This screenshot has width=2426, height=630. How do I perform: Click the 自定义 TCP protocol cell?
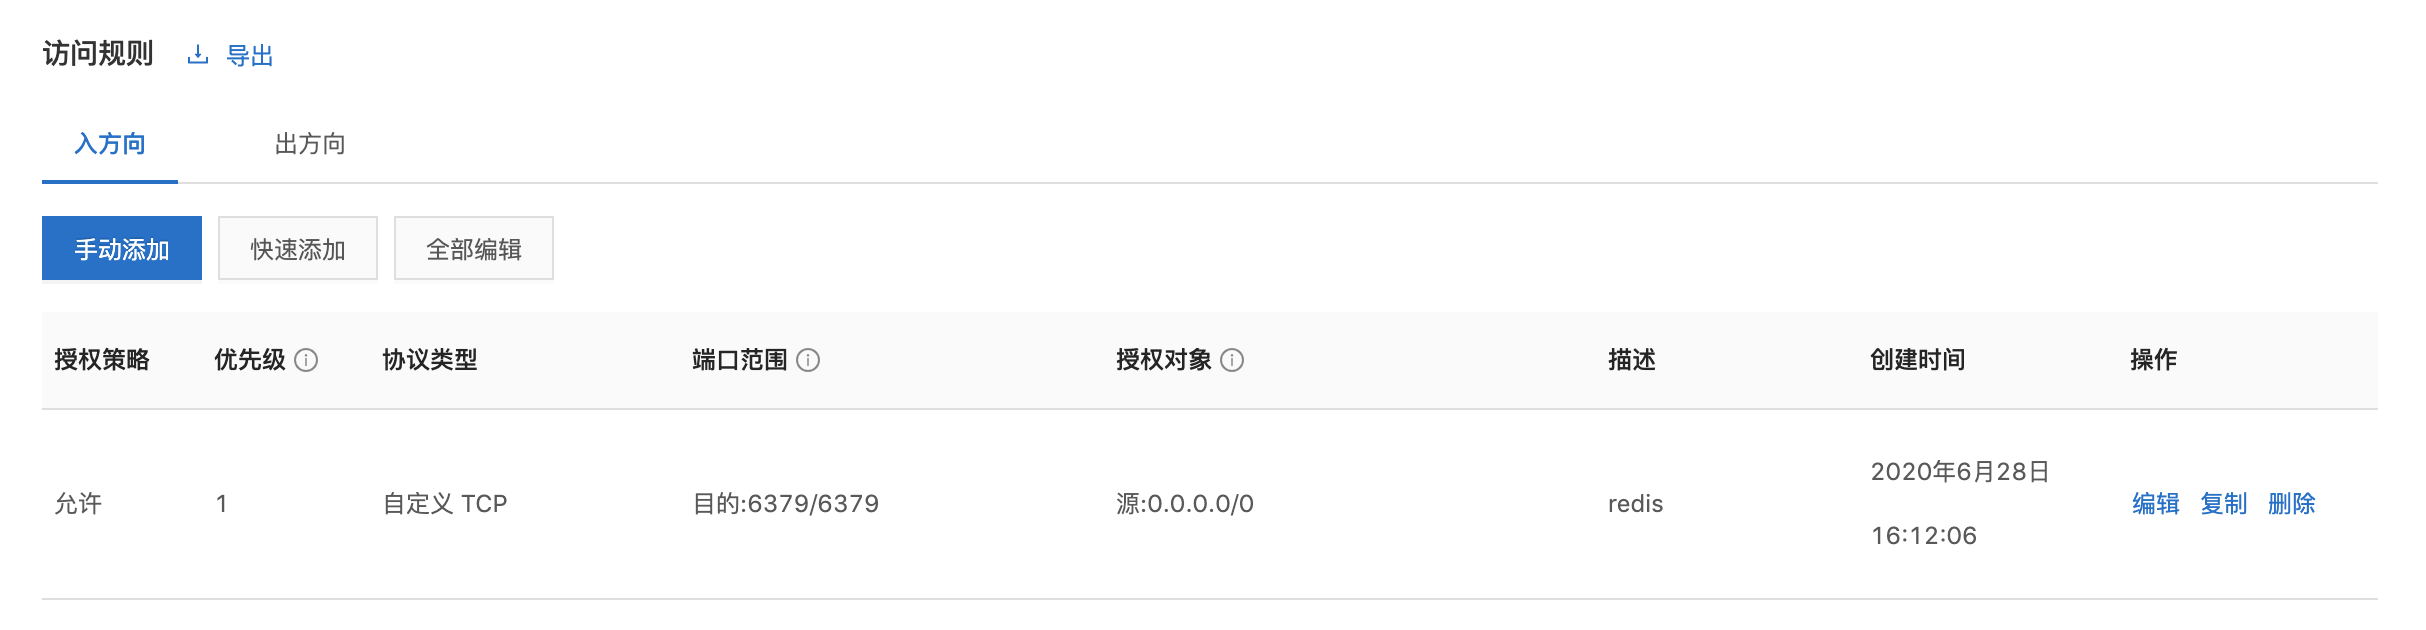(x=445, y=504)
